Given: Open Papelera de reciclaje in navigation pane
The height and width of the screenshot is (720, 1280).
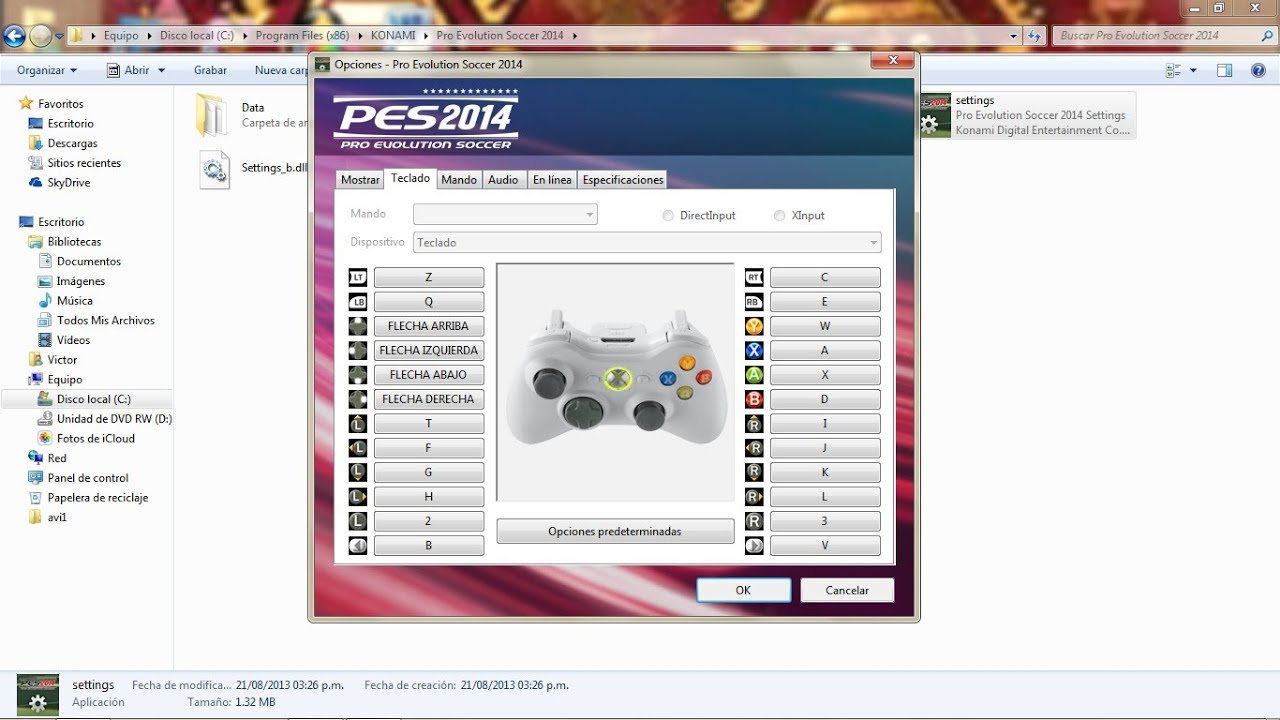Looking at the screenshot, I should click(97, 497).
